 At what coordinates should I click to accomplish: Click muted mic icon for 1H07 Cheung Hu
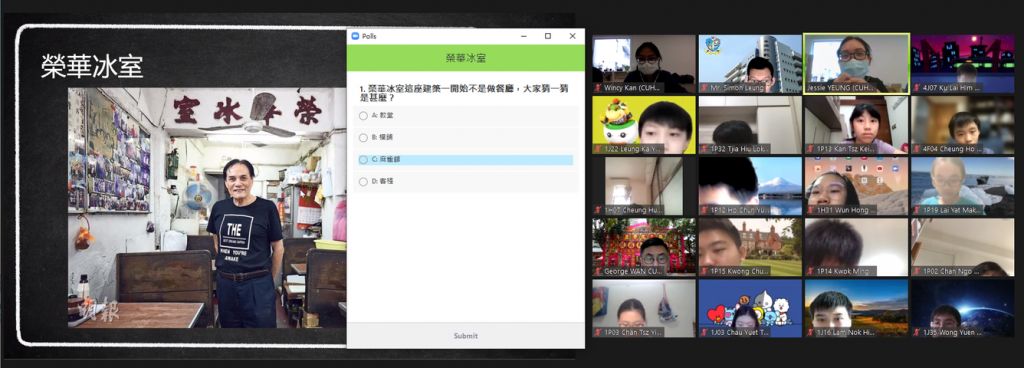pyautogui.click(x=598, y=210)
